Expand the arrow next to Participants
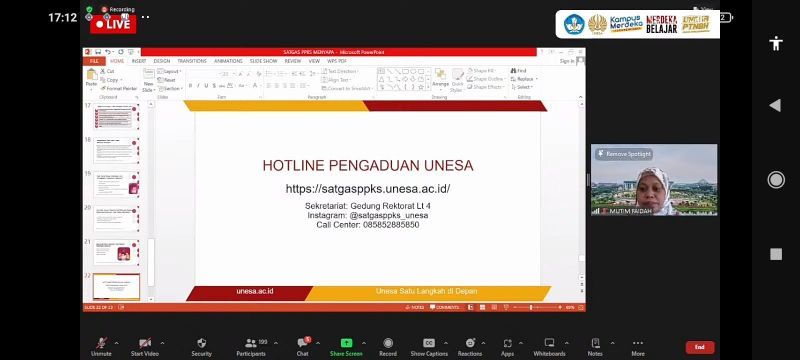Screen dimensions: 800x360 coord(276,343)
